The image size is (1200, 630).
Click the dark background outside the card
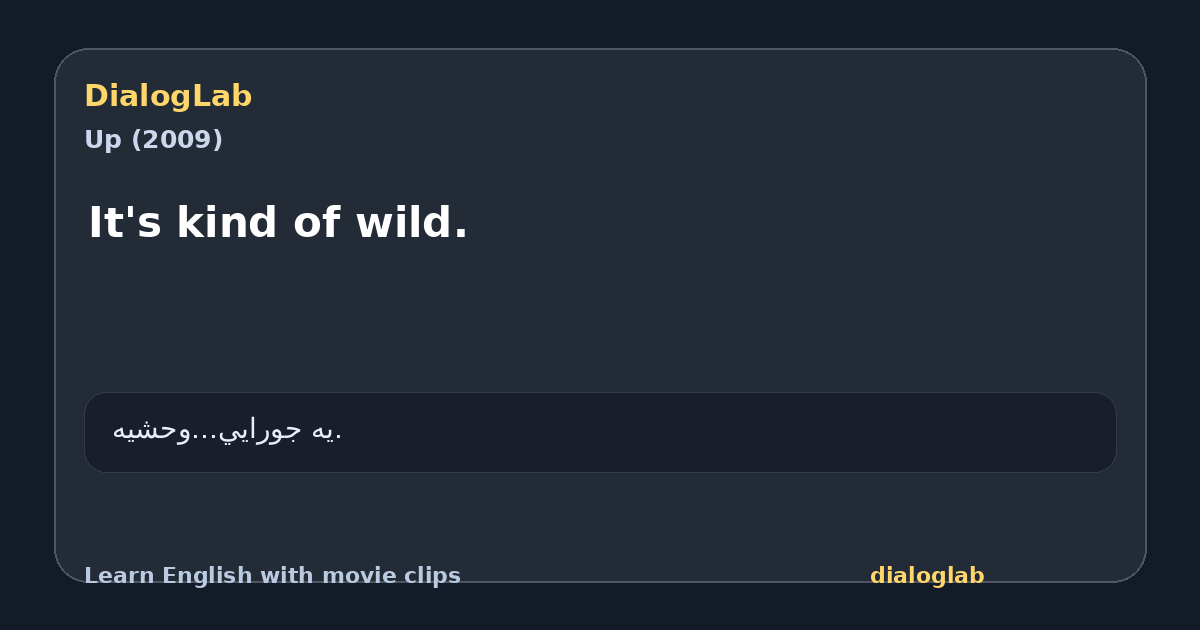[x=600, y=22]
